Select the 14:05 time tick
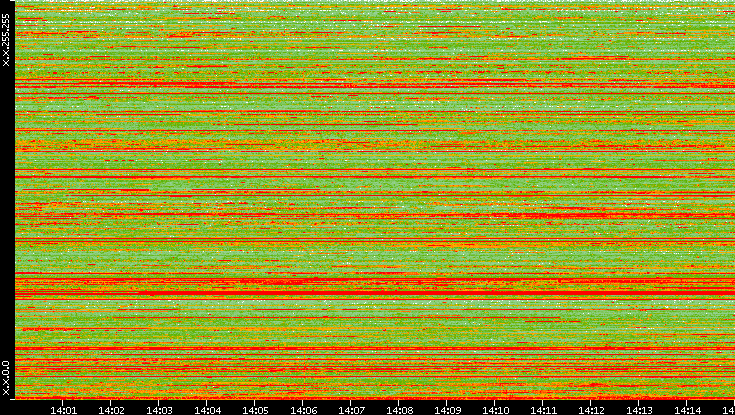The image size is (735, 415). 255,409
